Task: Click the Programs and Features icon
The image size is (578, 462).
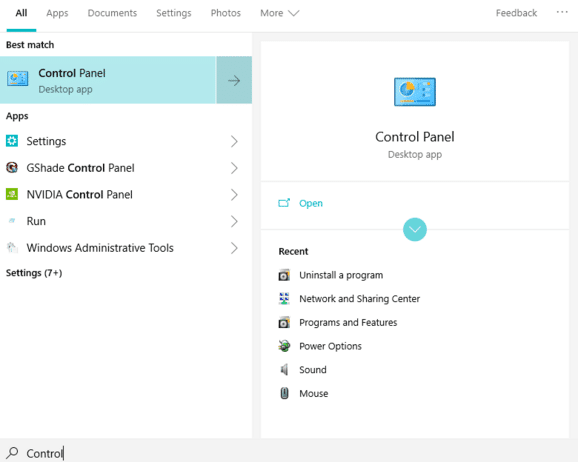Action: click(x=284, y=322)
